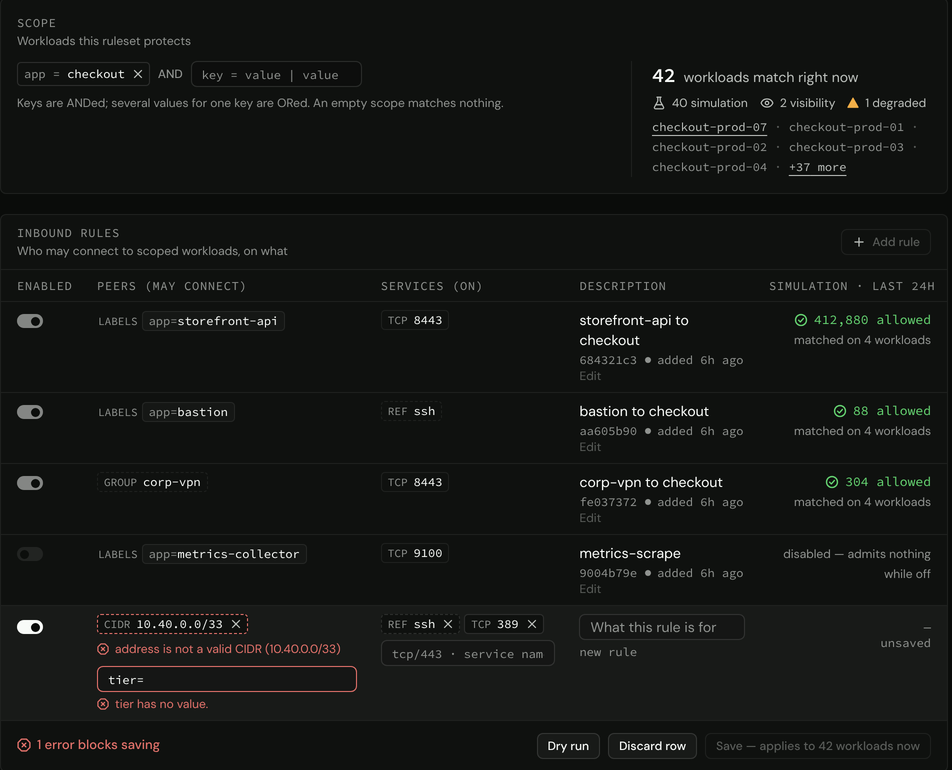Click the REF ssh chip in bastion row
This screenshot has width=952, height=770.
click(x=412, y=412)
